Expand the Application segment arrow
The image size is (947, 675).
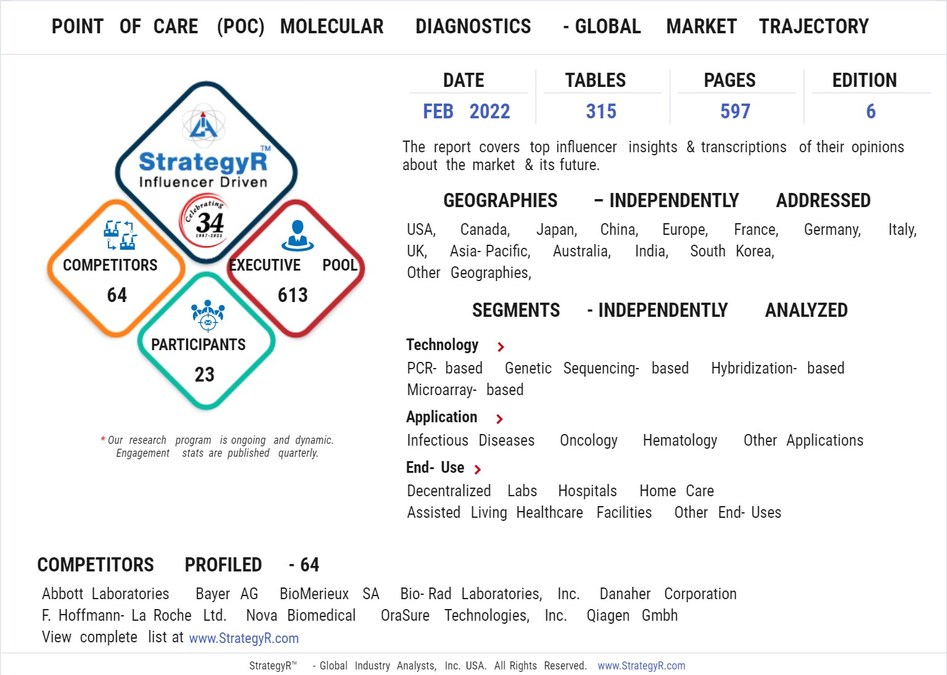pyautogui.click(x=499, y=418)
